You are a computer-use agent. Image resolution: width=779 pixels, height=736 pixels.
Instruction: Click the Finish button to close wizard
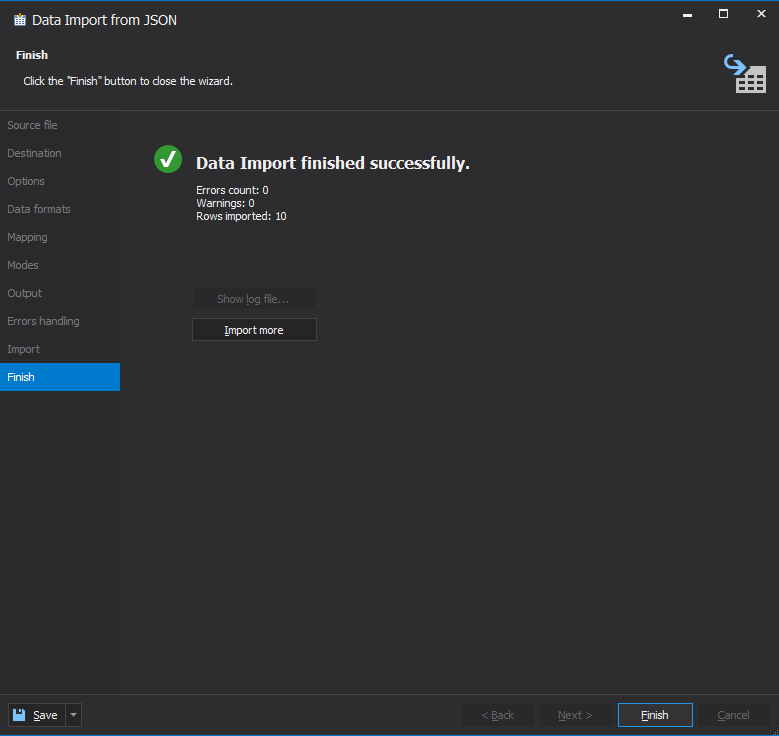point(655,715)
